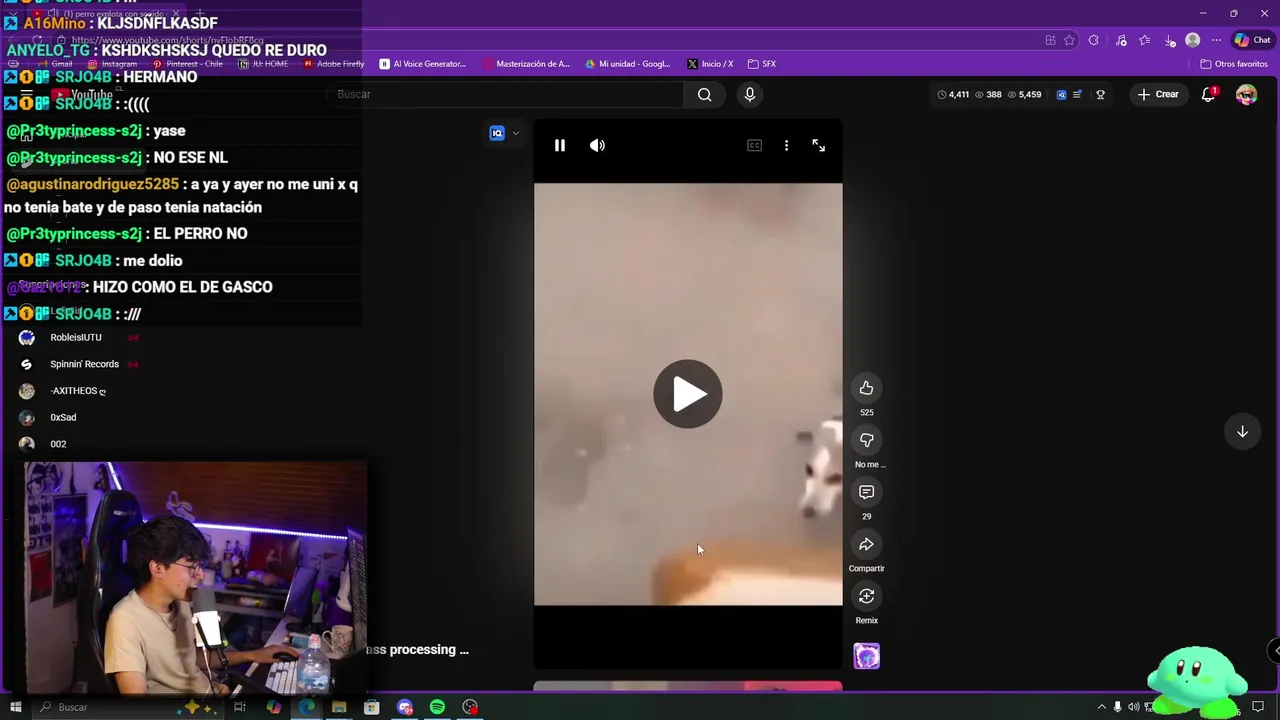Open the channel sound thumbnail below Remix
This screenshot has height=720, width=1280.
point(866,656)
